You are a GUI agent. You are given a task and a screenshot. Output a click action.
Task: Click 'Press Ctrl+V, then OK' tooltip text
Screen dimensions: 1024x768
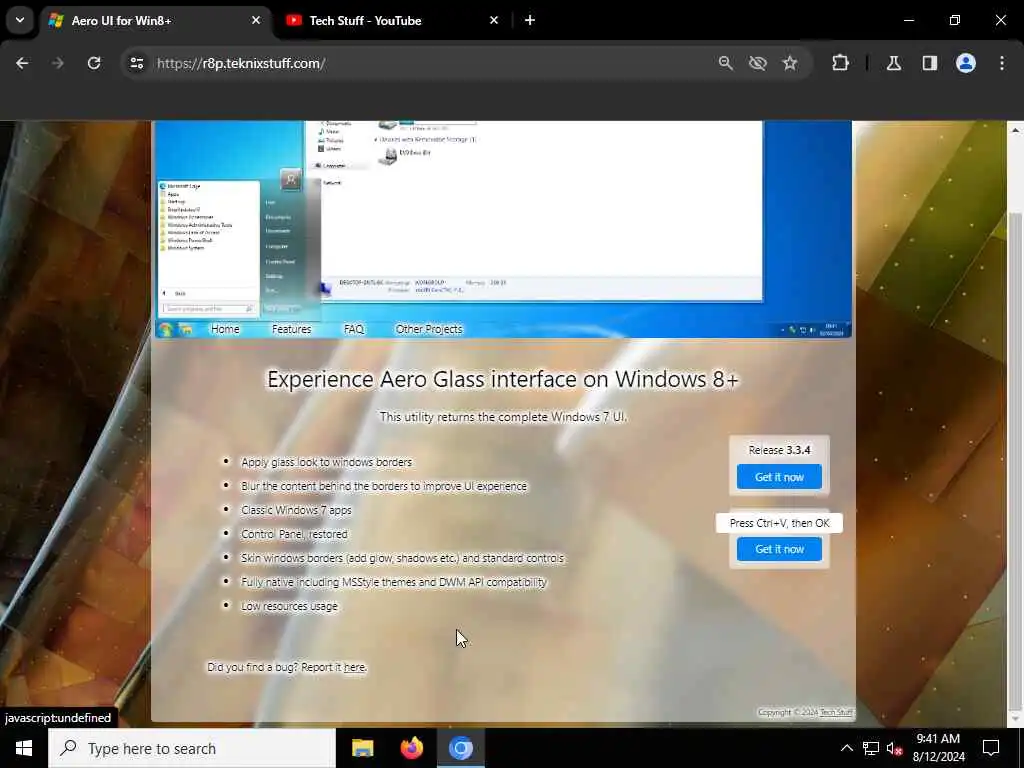click(779, 523)
